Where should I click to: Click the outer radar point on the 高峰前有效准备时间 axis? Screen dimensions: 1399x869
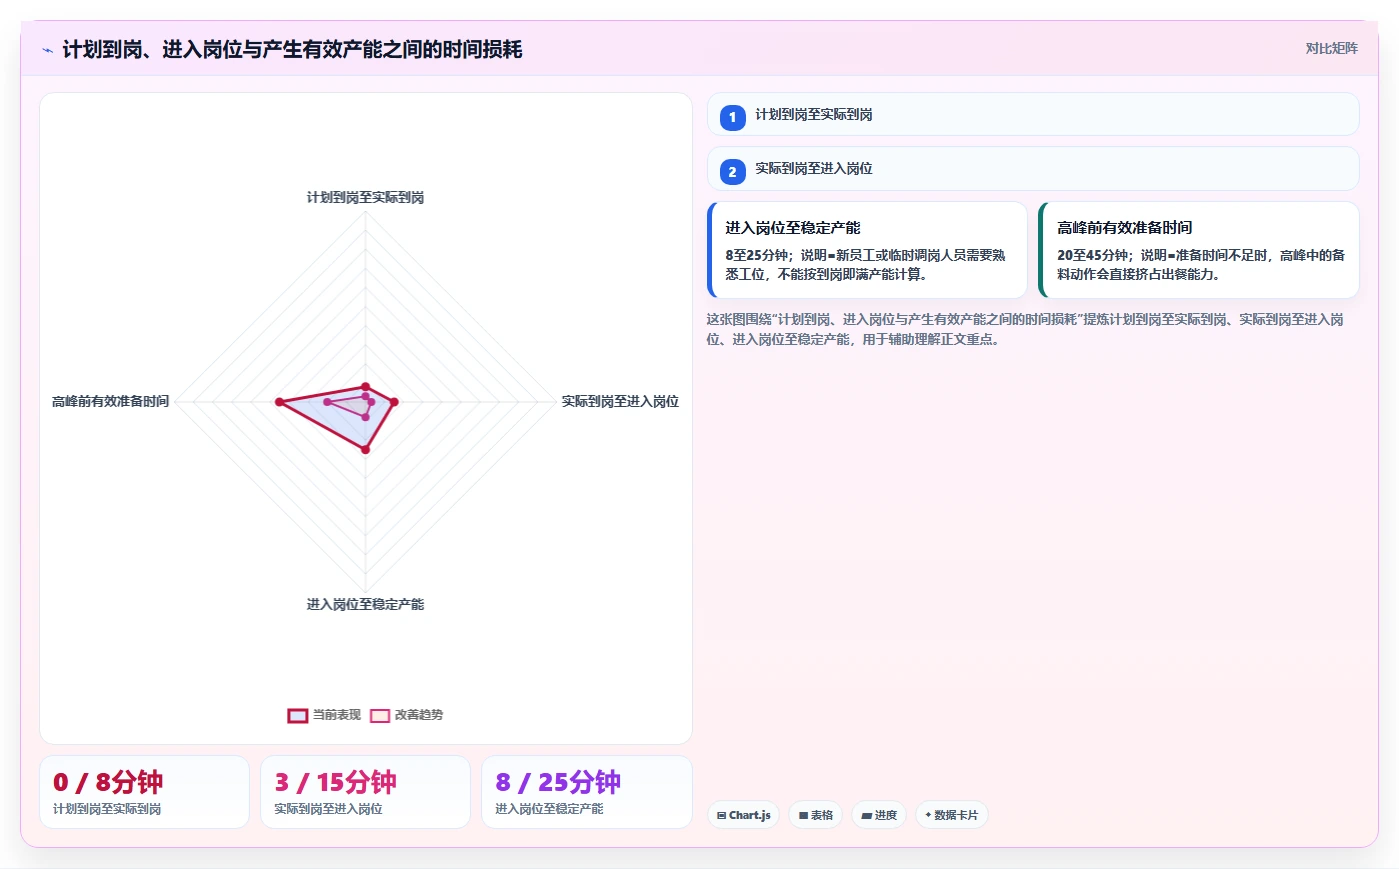[280, 402]
